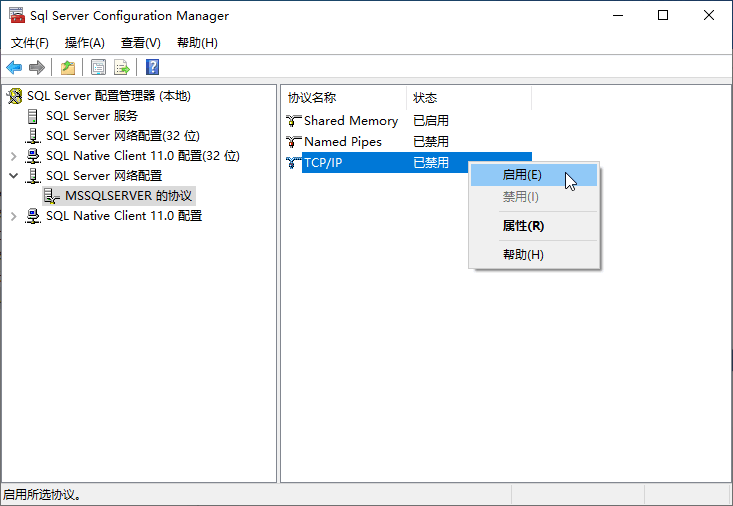Click the 已禁用 status of TCP/IP
The height and width of the screenshot is (506, 733).
point(431,163)
